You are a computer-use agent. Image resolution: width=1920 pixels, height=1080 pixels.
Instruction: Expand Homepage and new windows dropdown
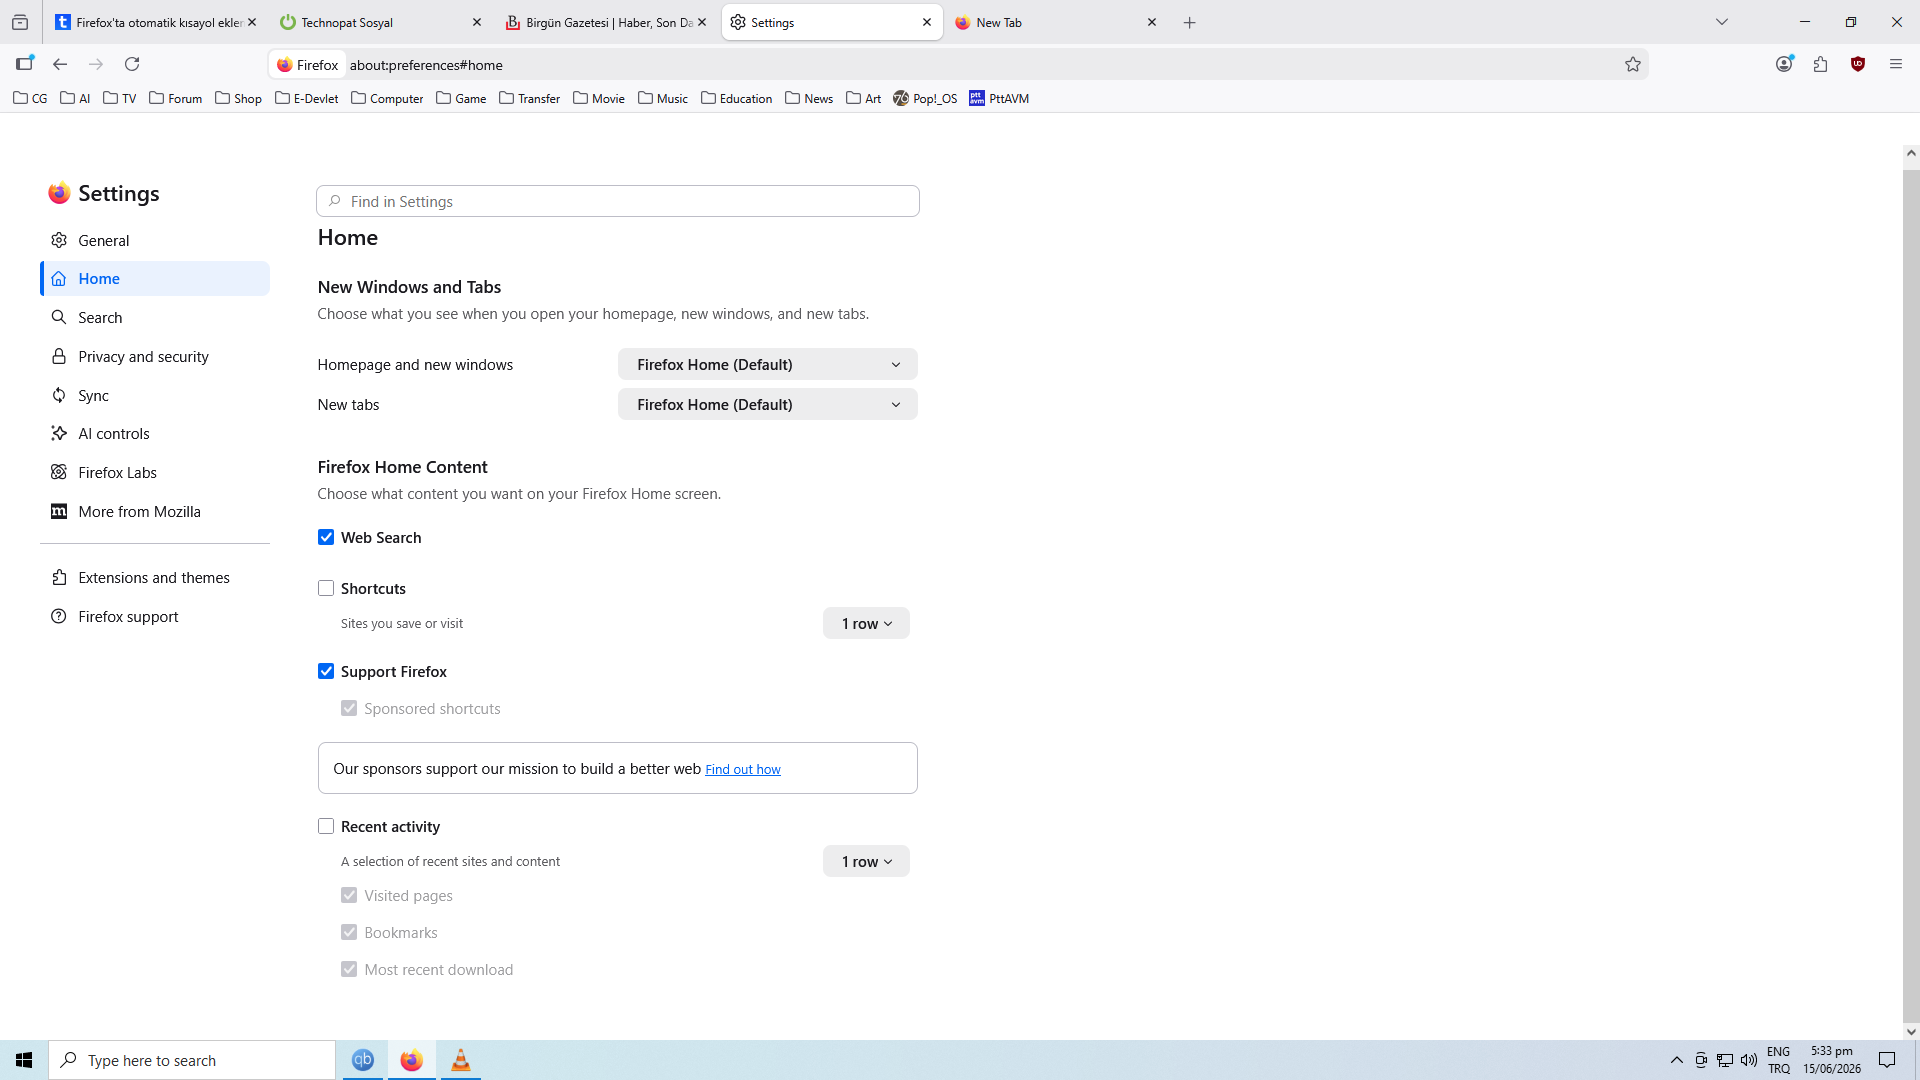point(767,364)
